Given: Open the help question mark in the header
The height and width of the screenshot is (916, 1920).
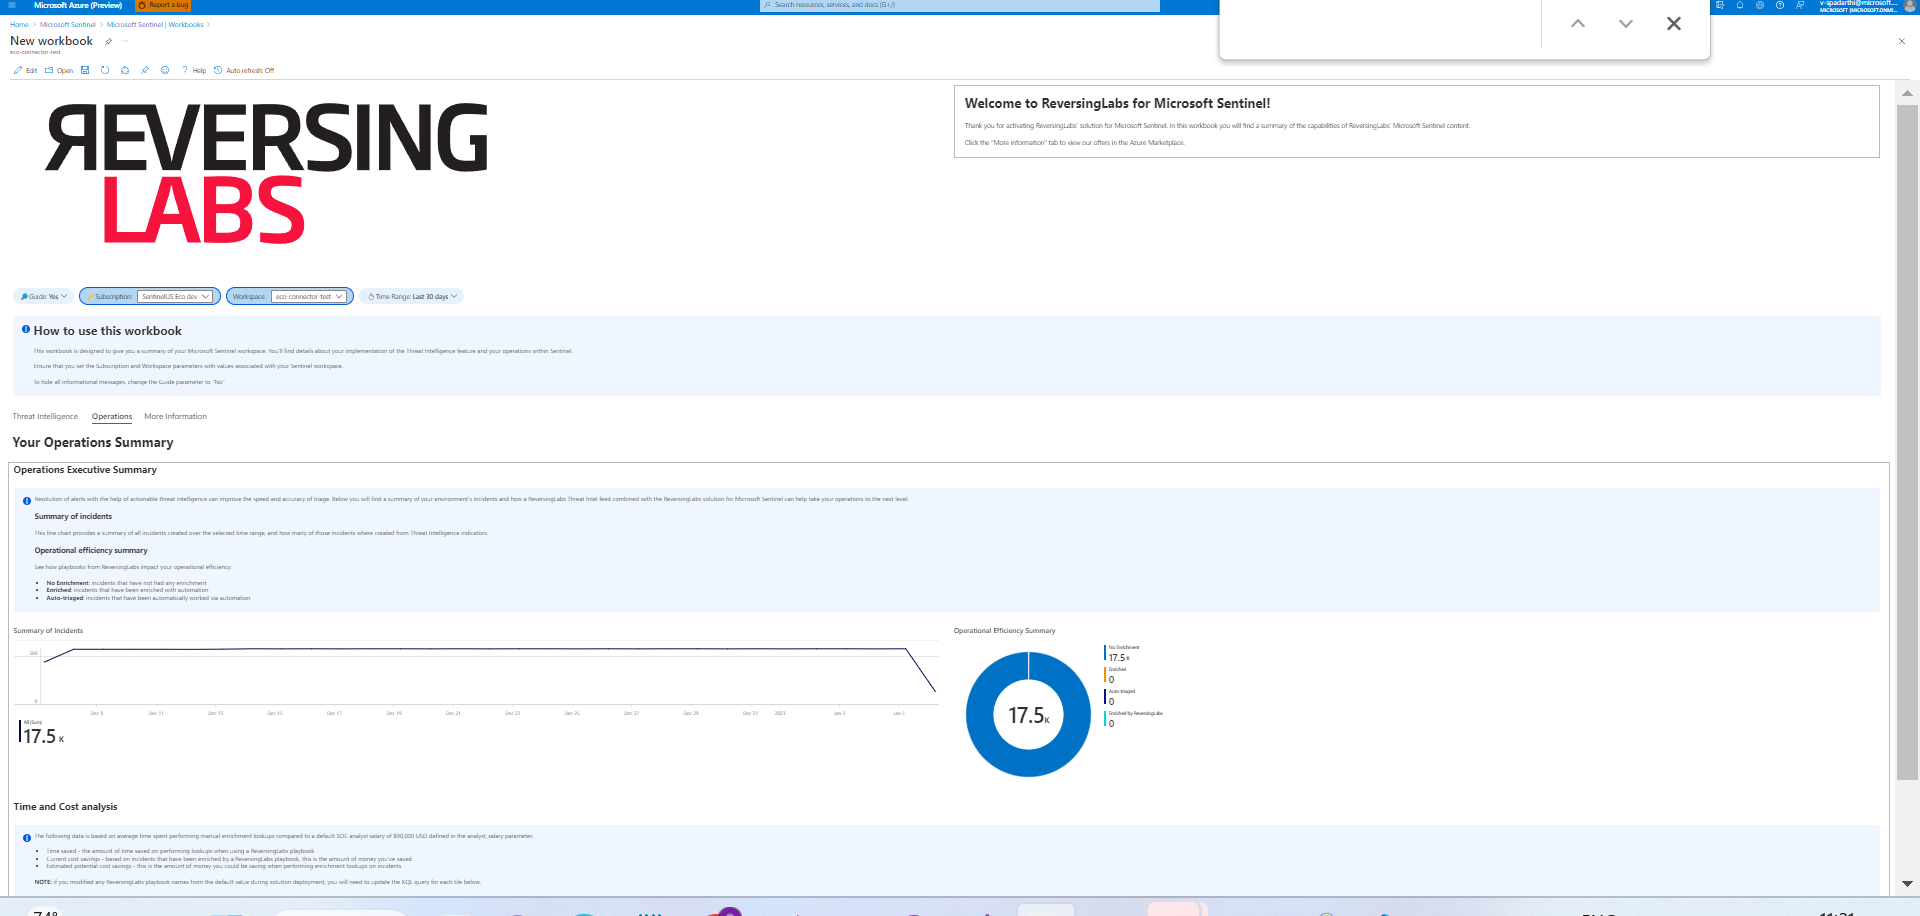Looking at the screenshot, I should pos(1780,5).
